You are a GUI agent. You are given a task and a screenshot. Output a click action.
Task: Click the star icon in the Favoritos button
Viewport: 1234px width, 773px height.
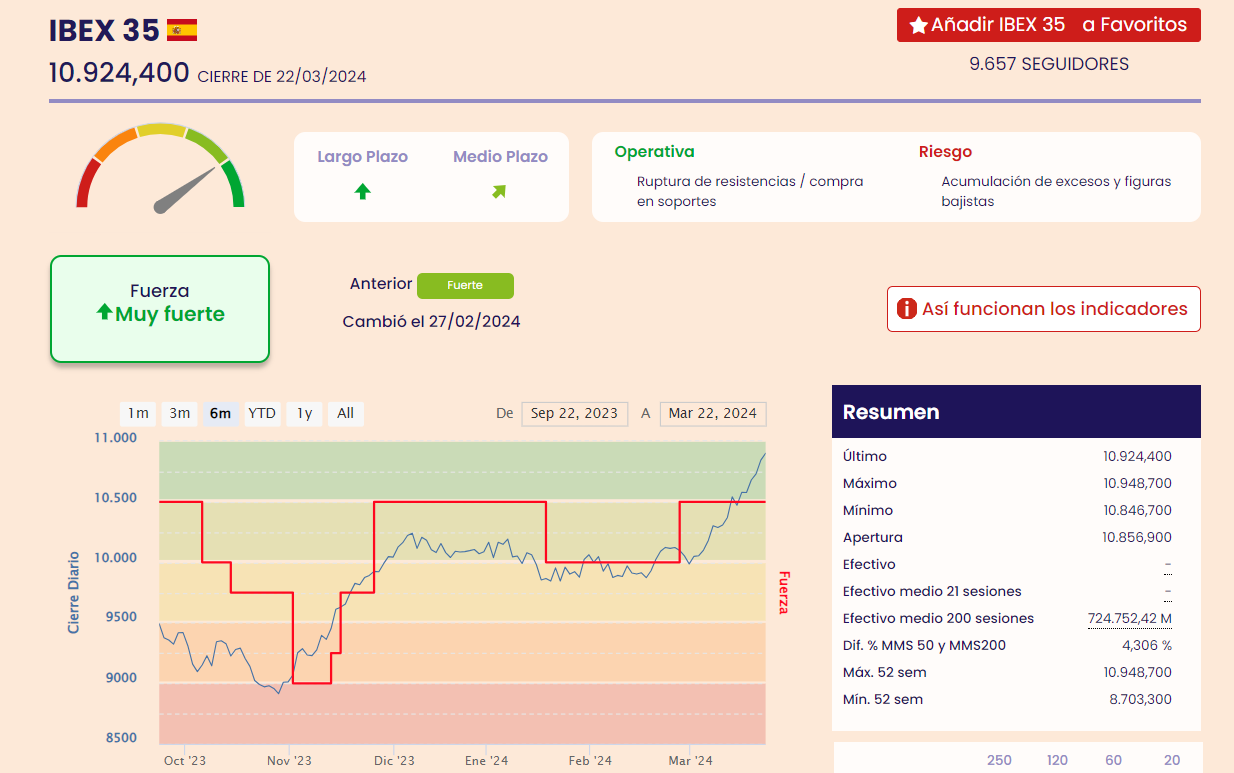pyautogui.click(x=918, y=26)
